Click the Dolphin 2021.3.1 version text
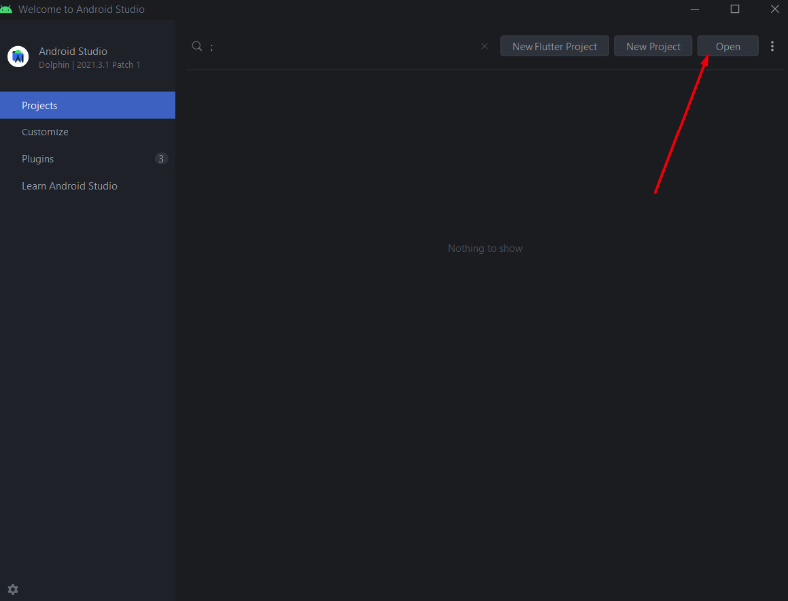This screenshot has height=601, width=788. point(89,65)
